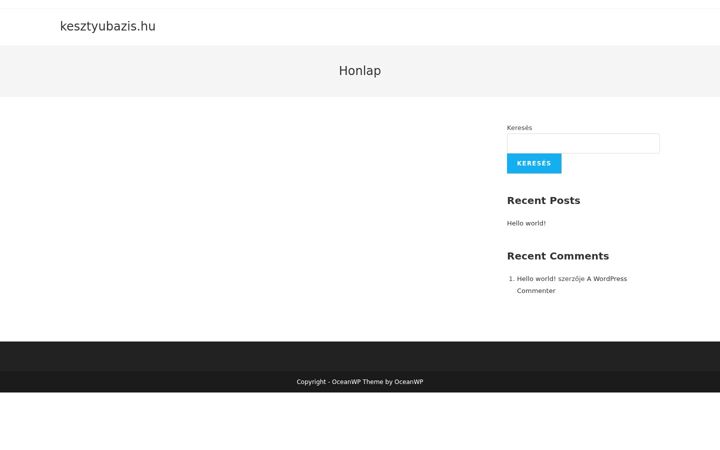Focus the Keresés search input field
The image size is (720, 450).
[x=583, y=143]
